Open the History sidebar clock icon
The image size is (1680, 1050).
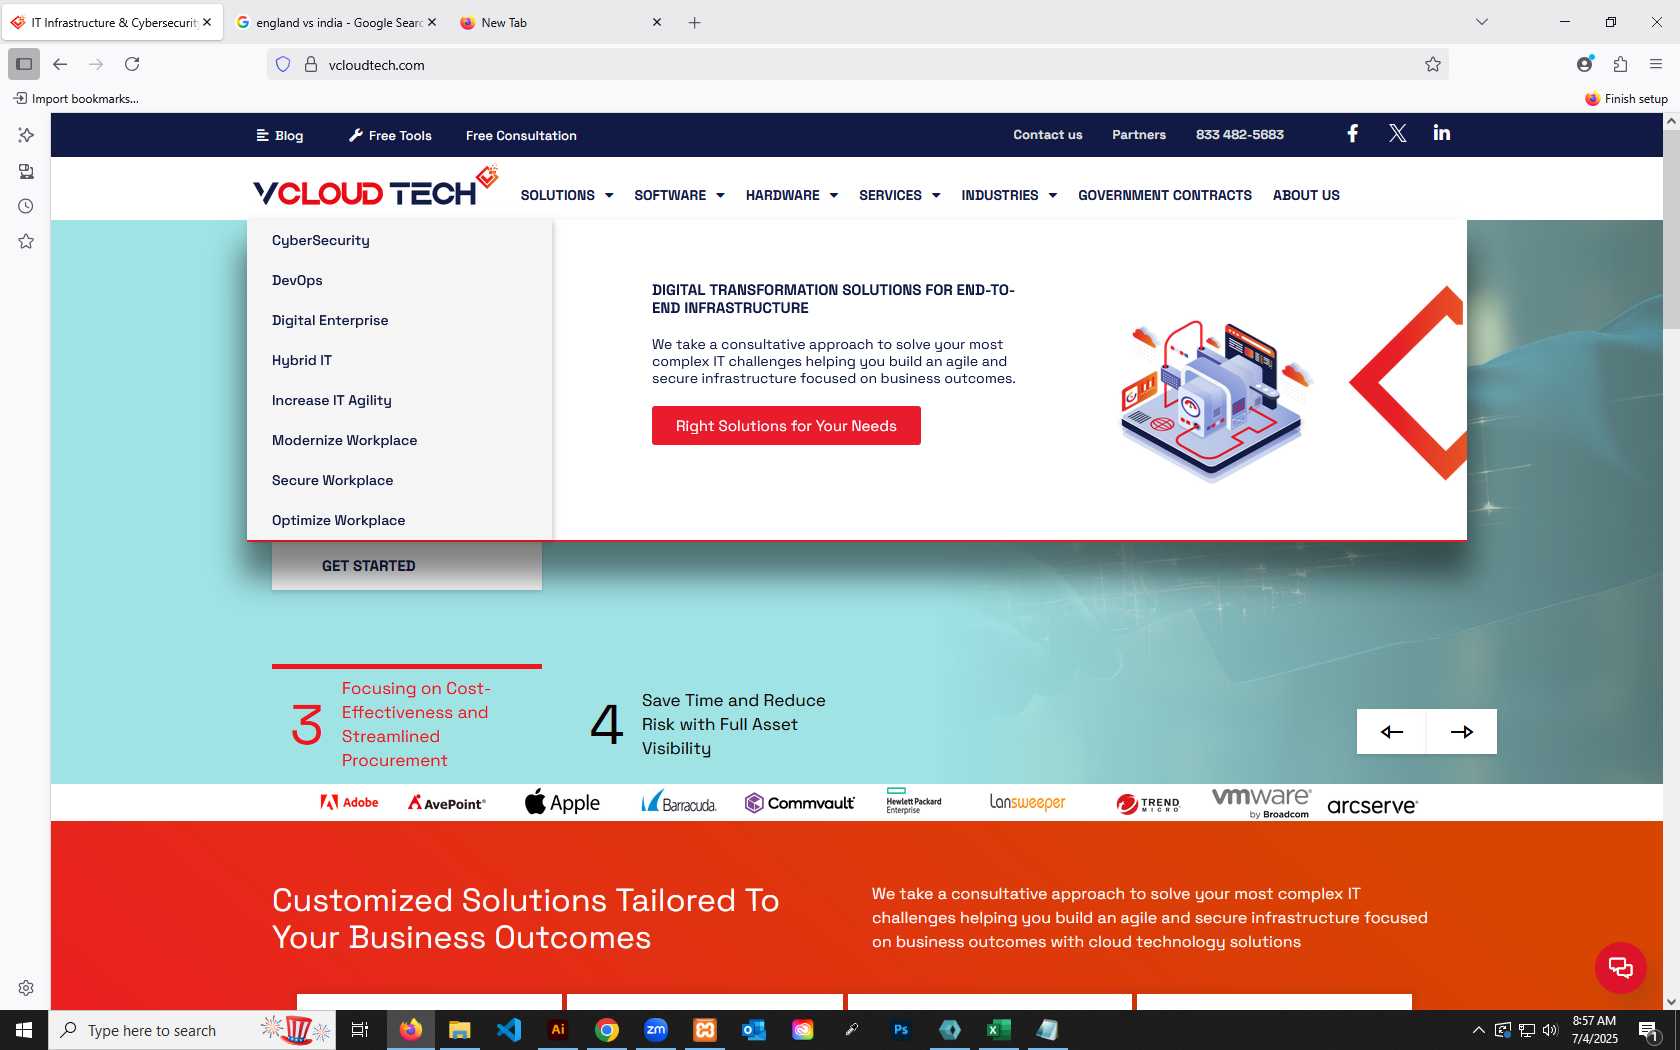tap(26, 206)
